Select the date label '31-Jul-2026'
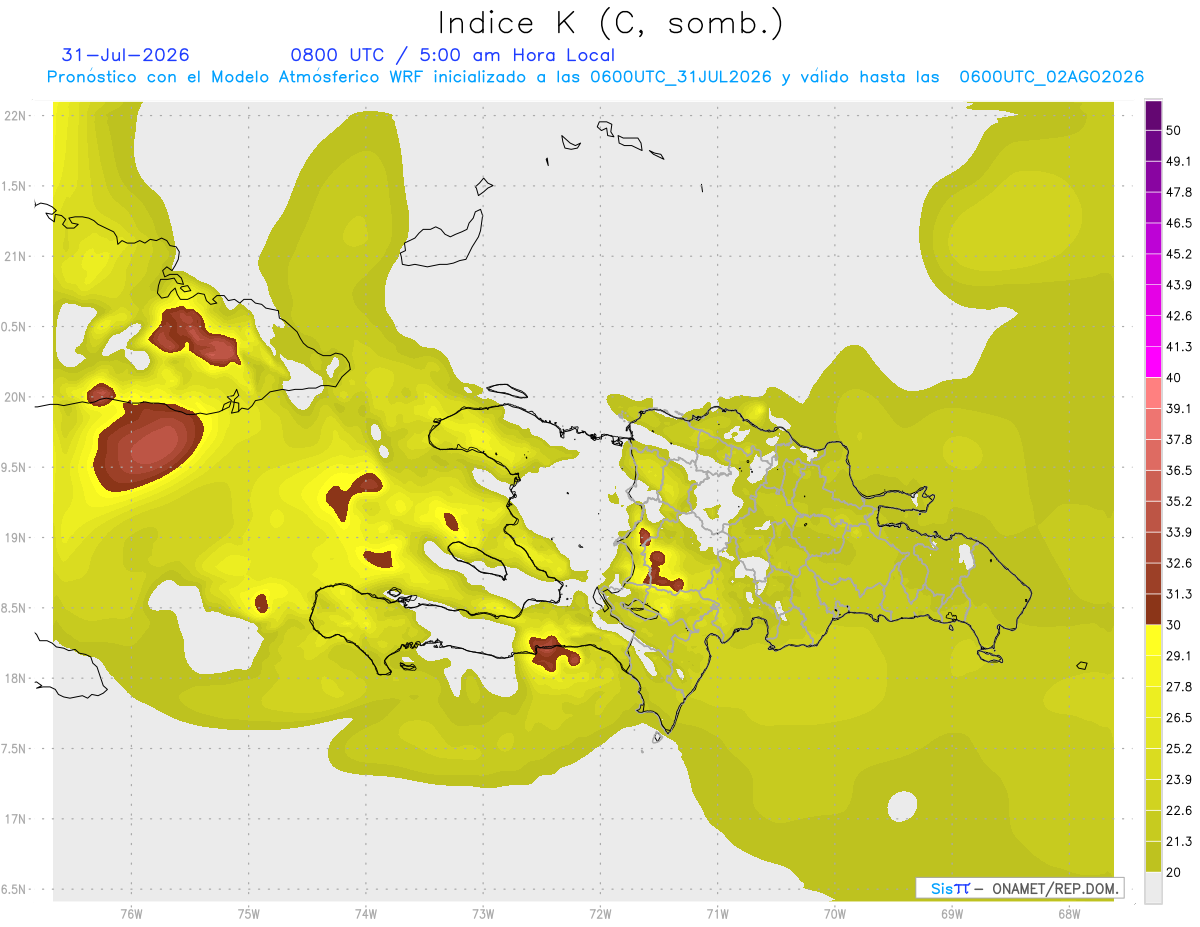Screen dimensions: 1200x927 125,55
